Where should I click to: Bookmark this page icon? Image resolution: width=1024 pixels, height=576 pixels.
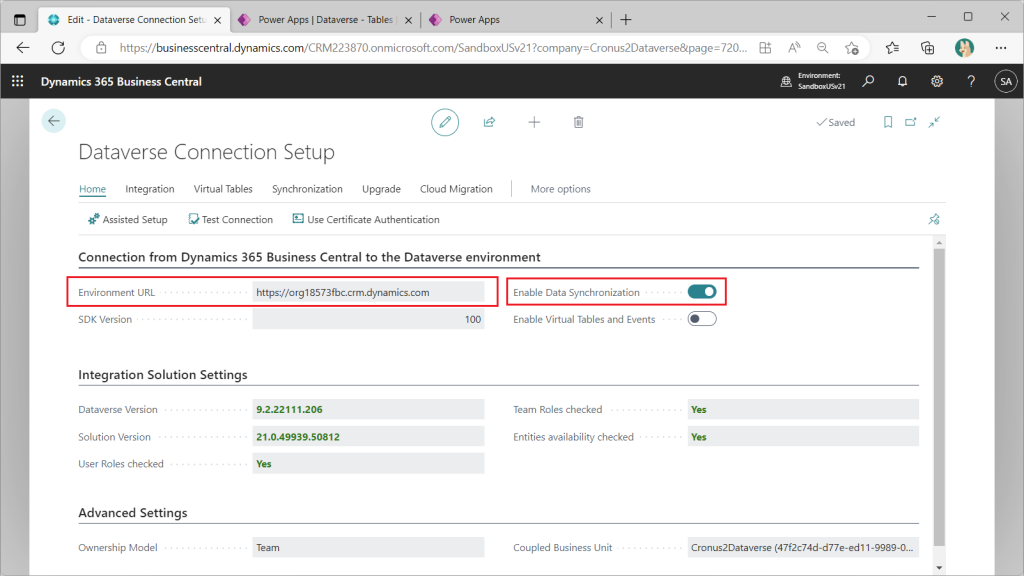888,122
